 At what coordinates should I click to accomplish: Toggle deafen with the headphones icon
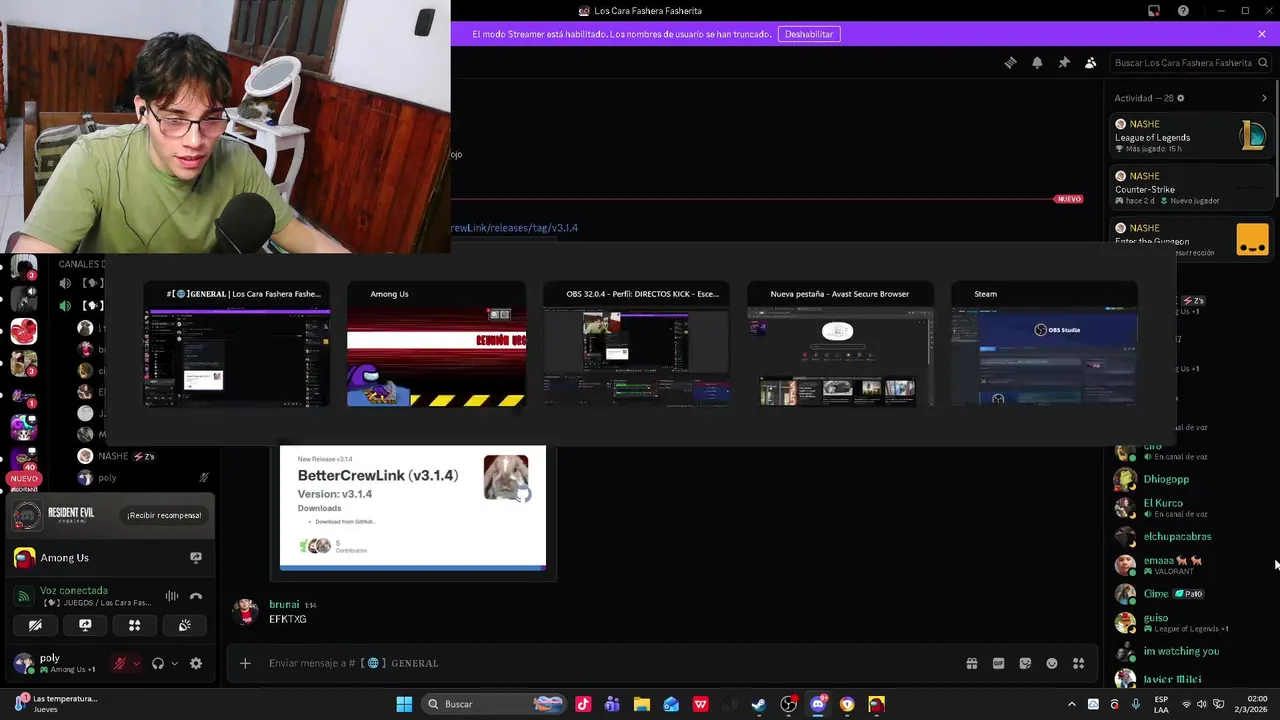(x=158, y=663)
